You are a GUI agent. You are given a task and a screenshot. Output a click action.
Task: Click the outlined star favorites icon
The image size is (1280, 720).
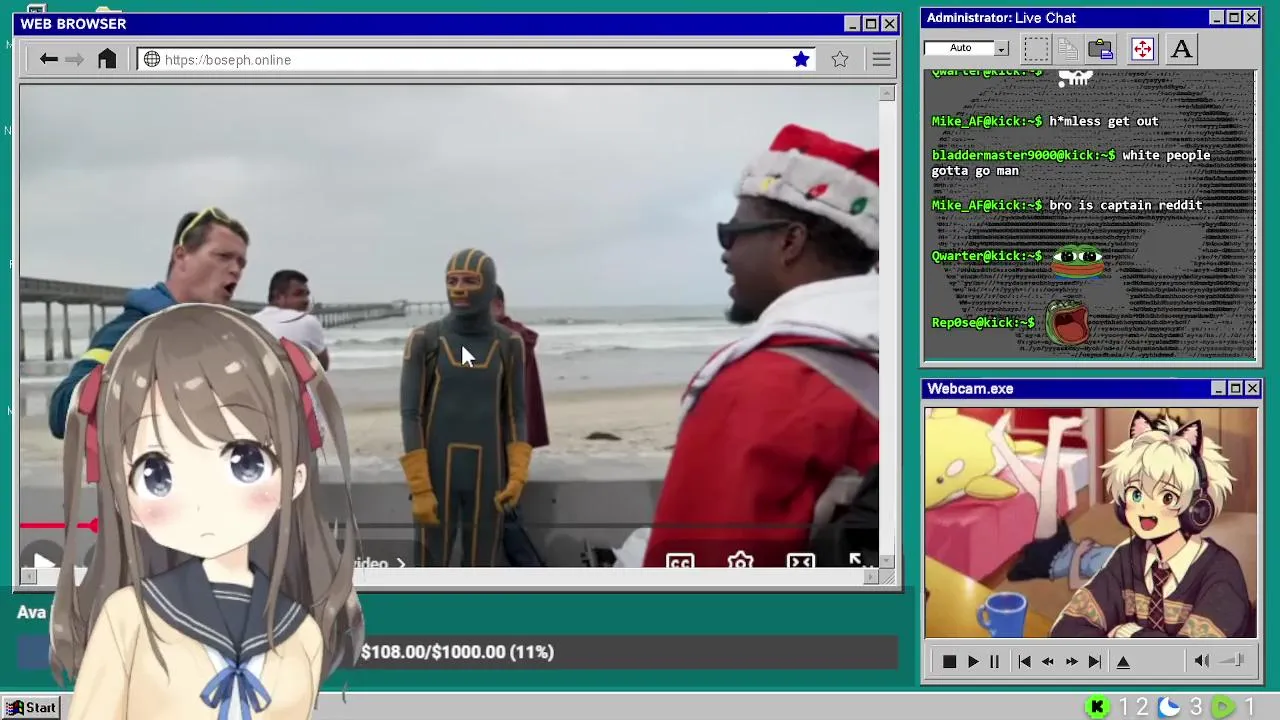[840, 60]
